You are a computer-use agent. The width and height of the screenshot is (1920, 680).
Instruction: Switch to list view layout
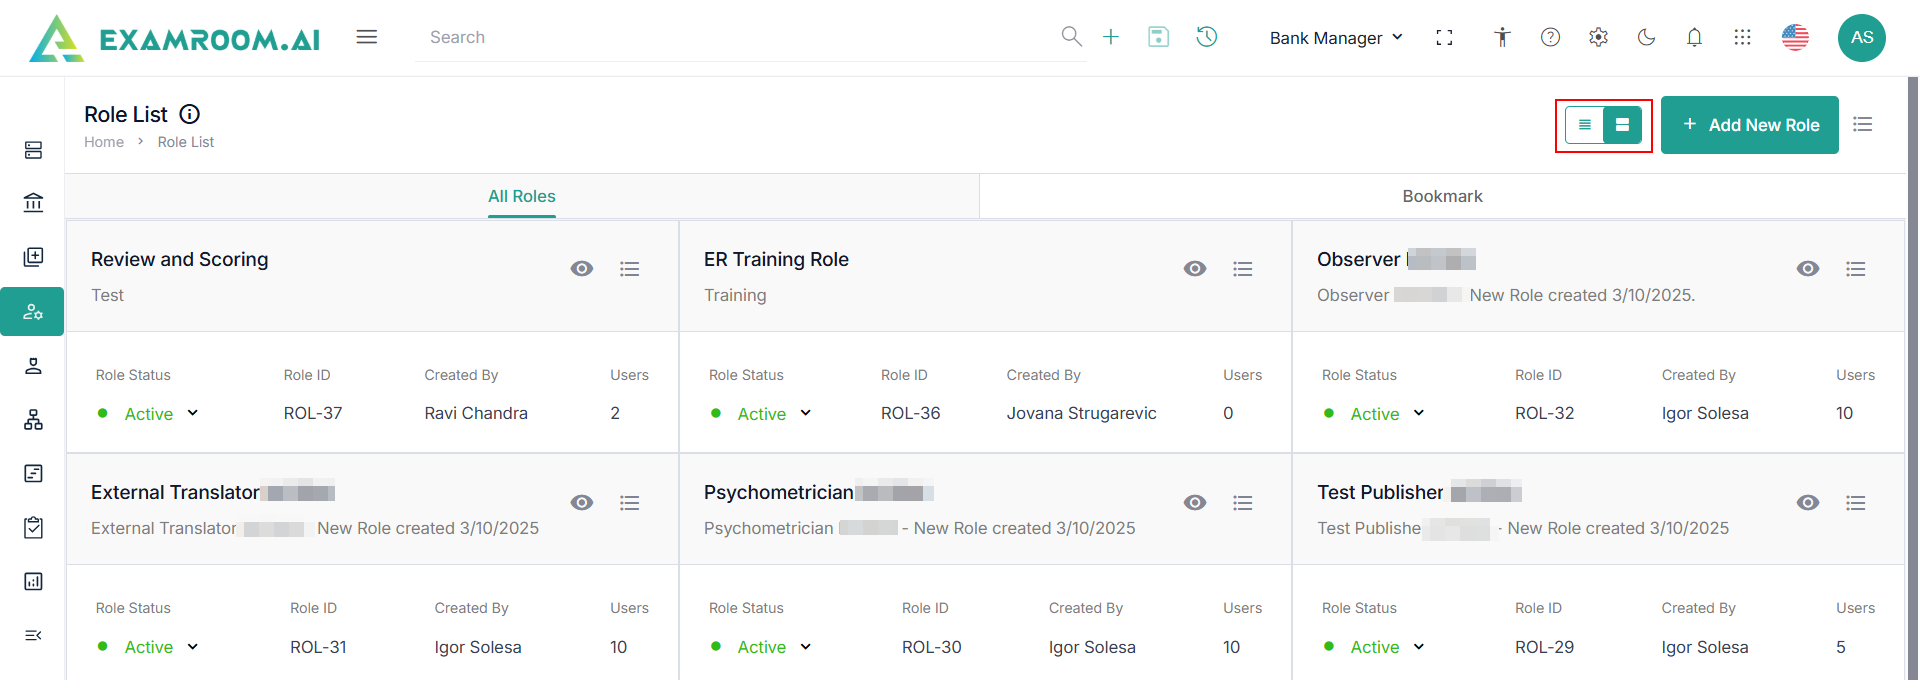tap(1585, 125)
